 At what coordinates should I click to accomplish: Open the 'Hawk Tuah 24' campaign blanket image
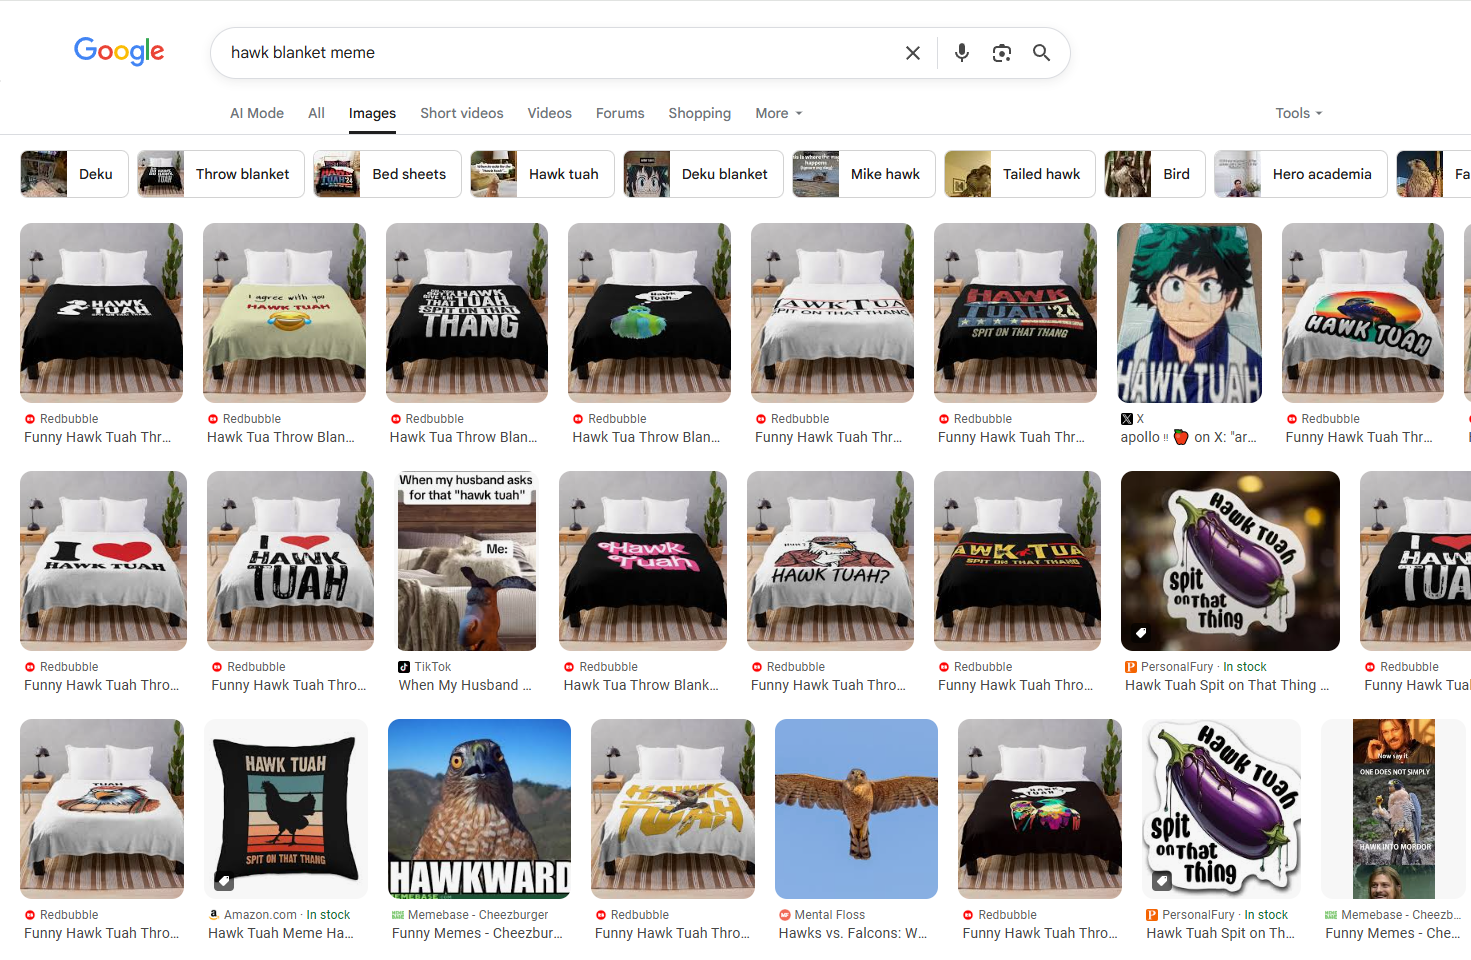[x=1015, y=313]
